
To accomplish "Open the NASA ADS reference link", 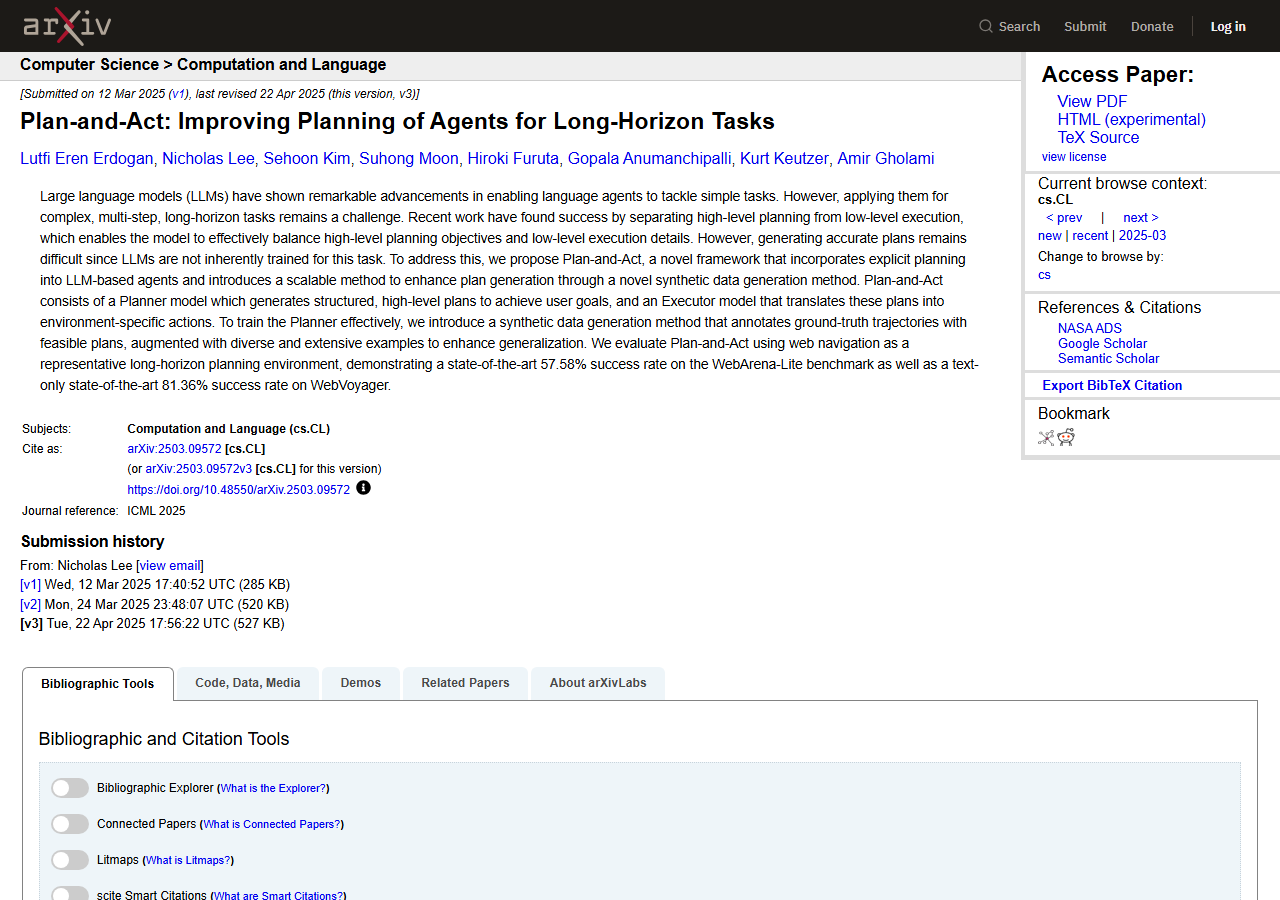I will [x=1090, y=328].
